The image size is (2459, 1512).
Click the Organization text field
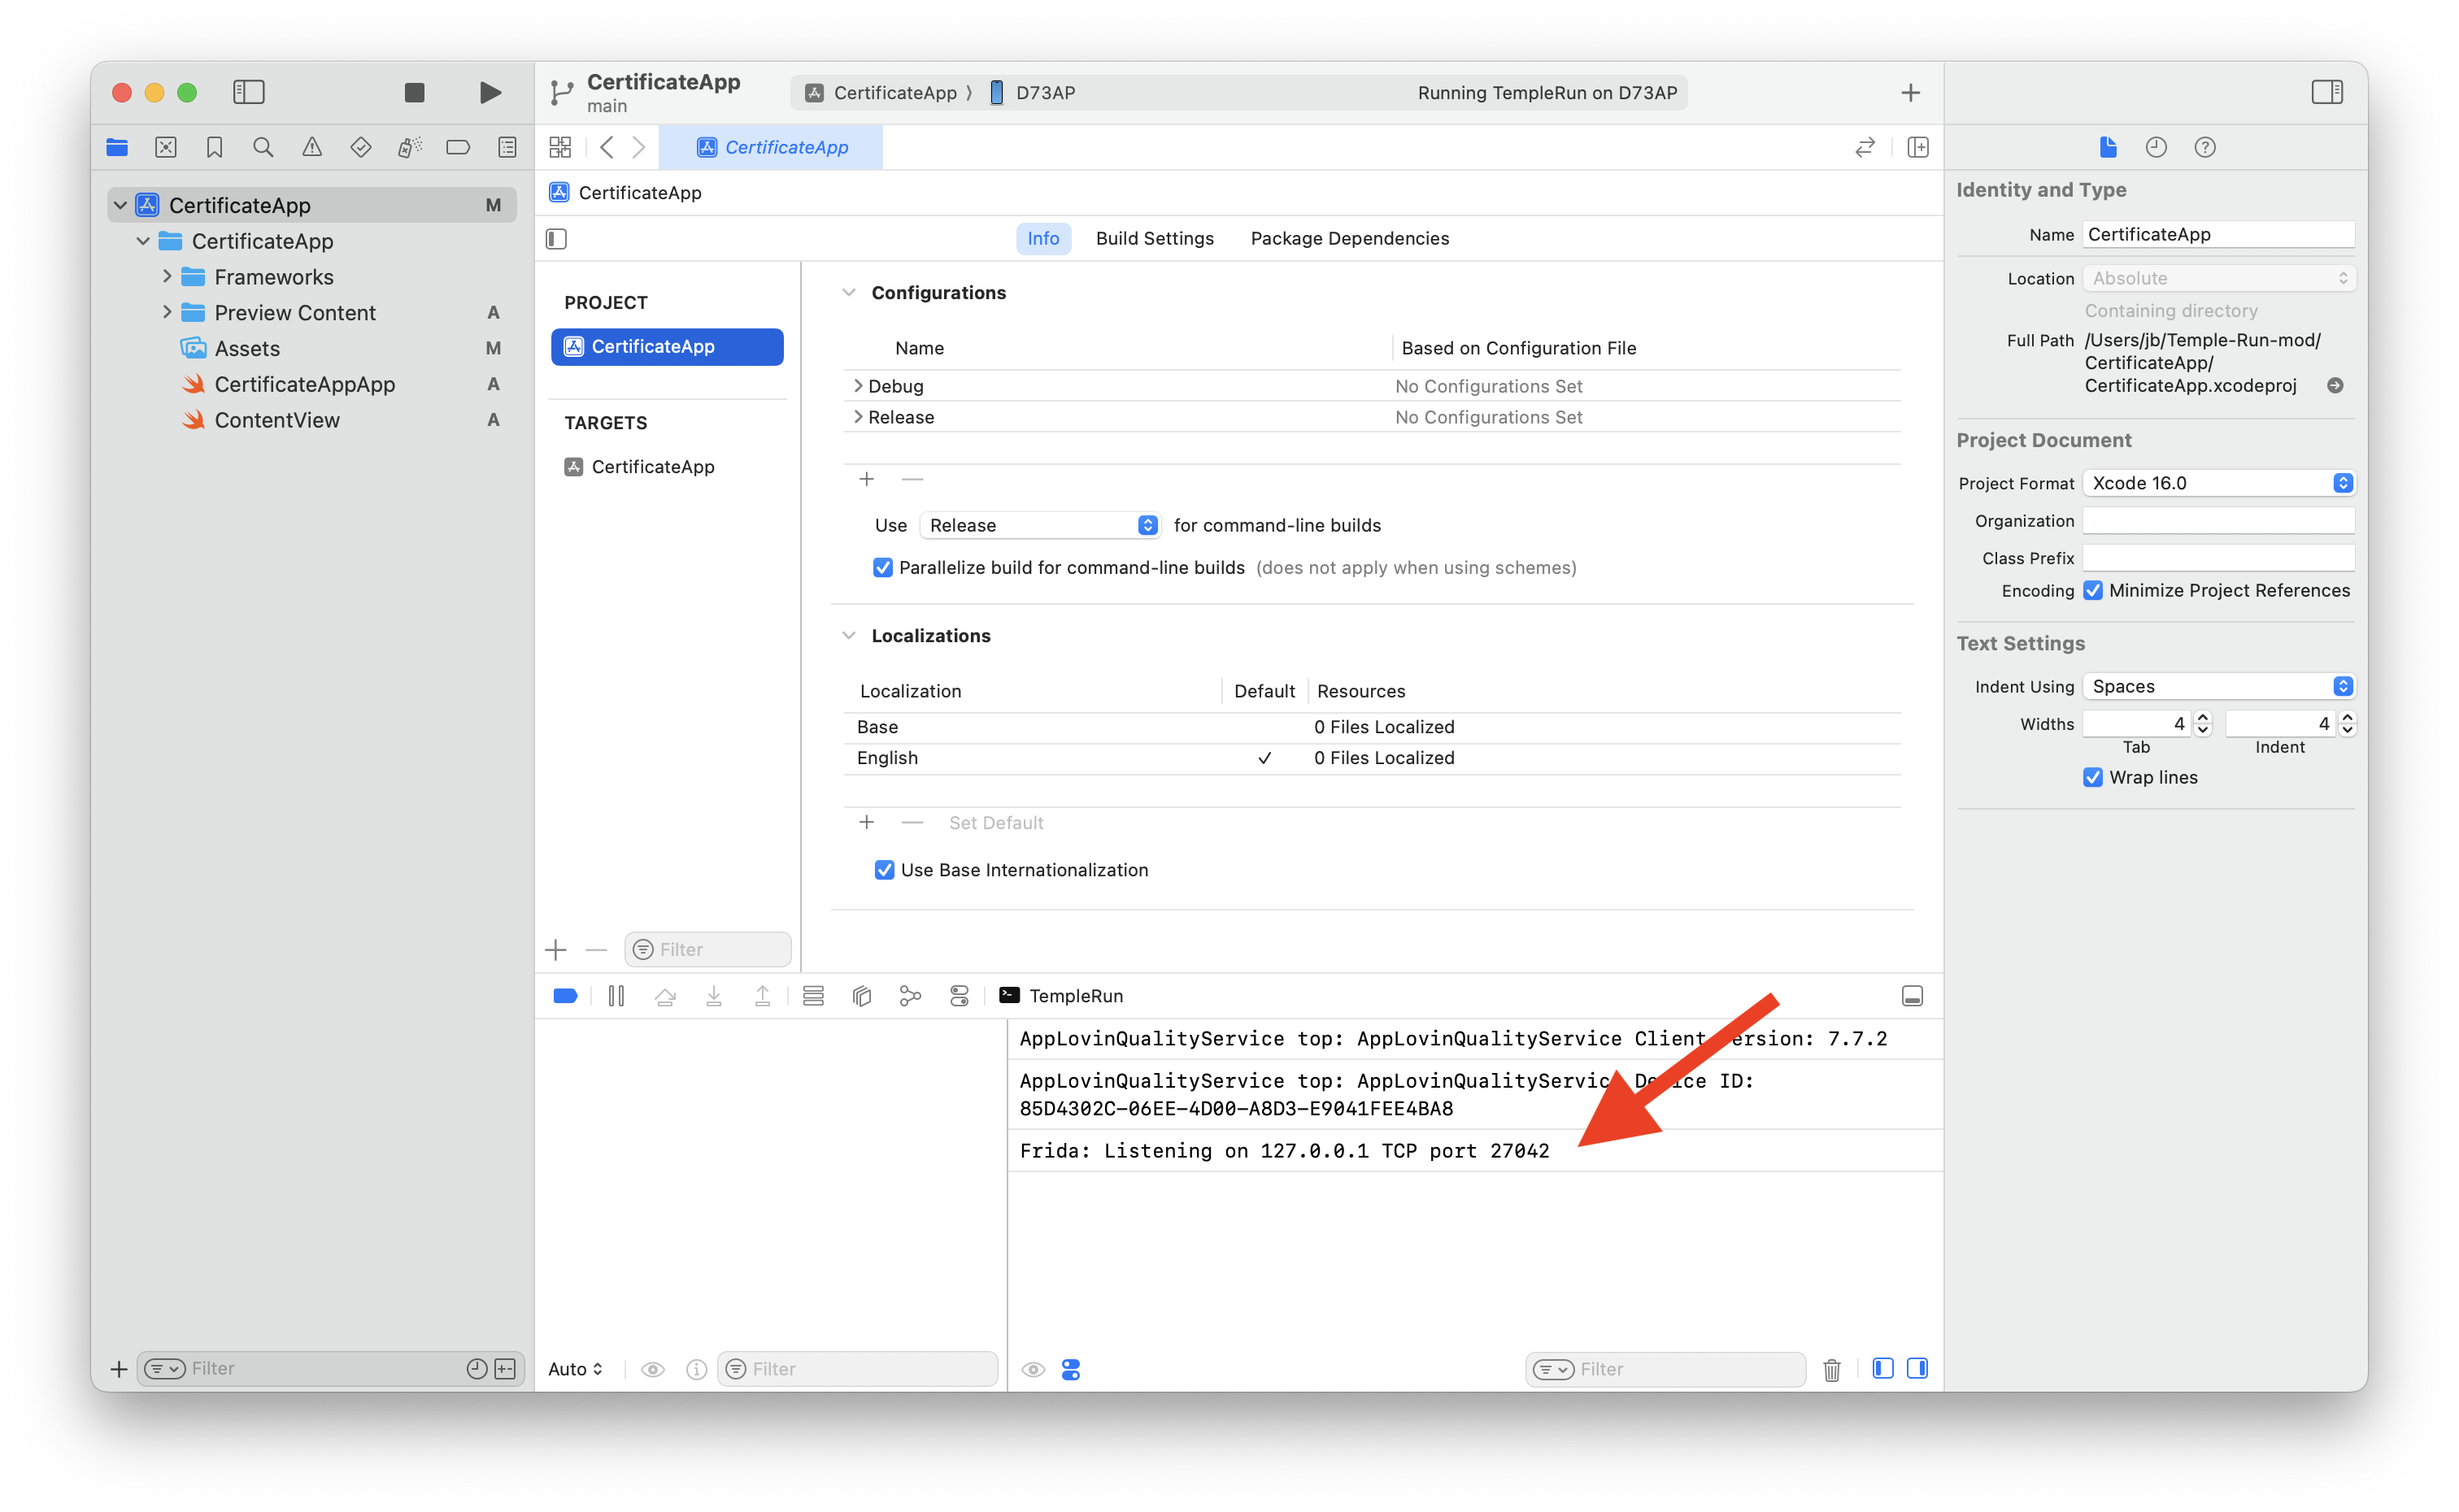(2218, 521)
